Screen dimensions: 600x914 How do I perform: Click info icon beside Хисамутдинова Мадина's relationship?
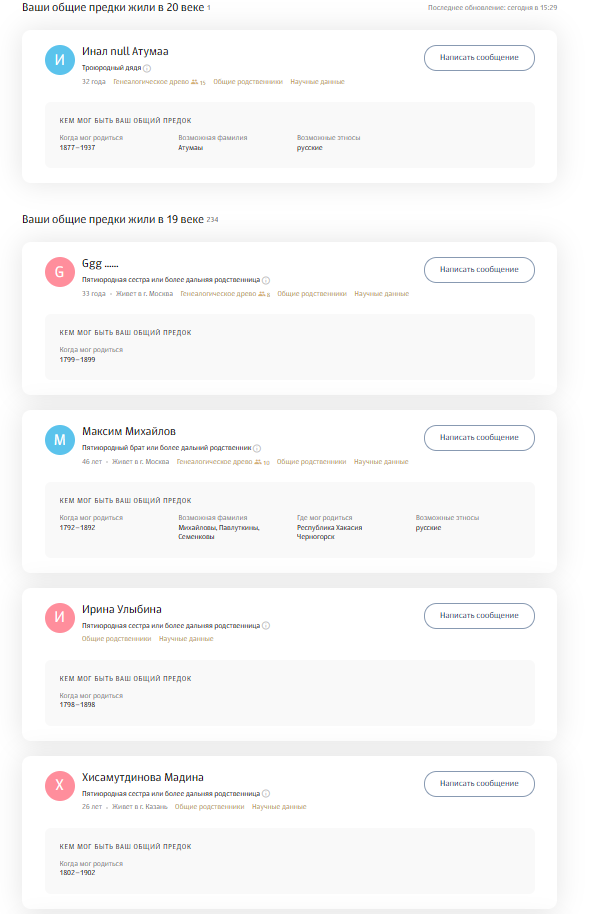[x=266, y=794]
